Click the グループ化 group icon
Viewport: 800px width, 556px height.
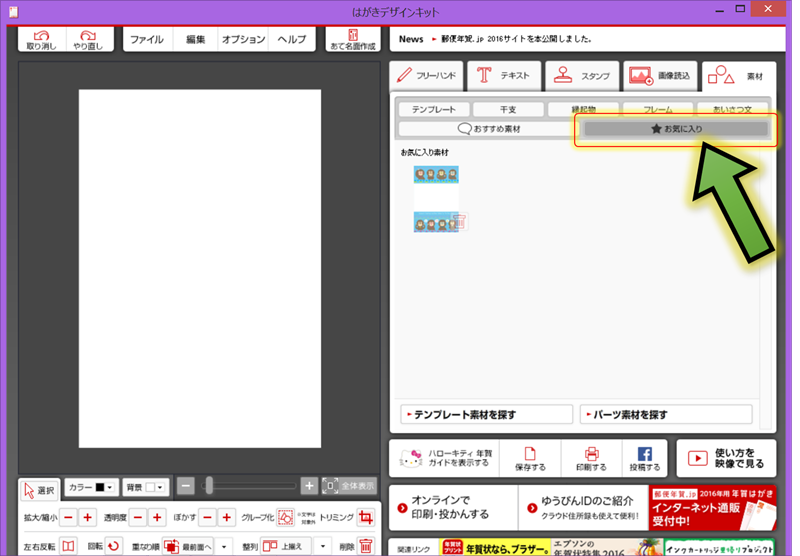coord(285,517)
